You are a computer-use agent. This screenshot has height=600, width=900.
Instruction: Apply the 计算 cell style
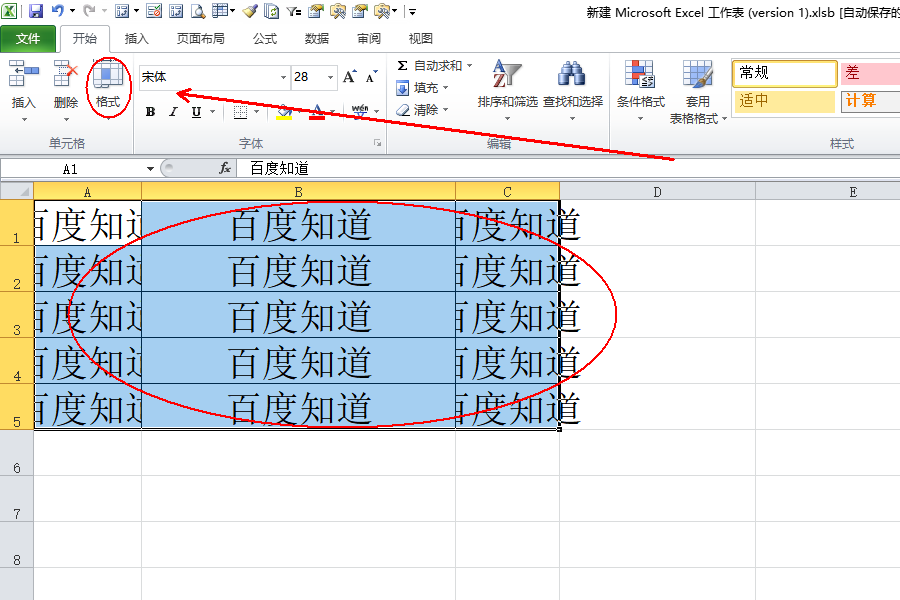coord(871,101)
